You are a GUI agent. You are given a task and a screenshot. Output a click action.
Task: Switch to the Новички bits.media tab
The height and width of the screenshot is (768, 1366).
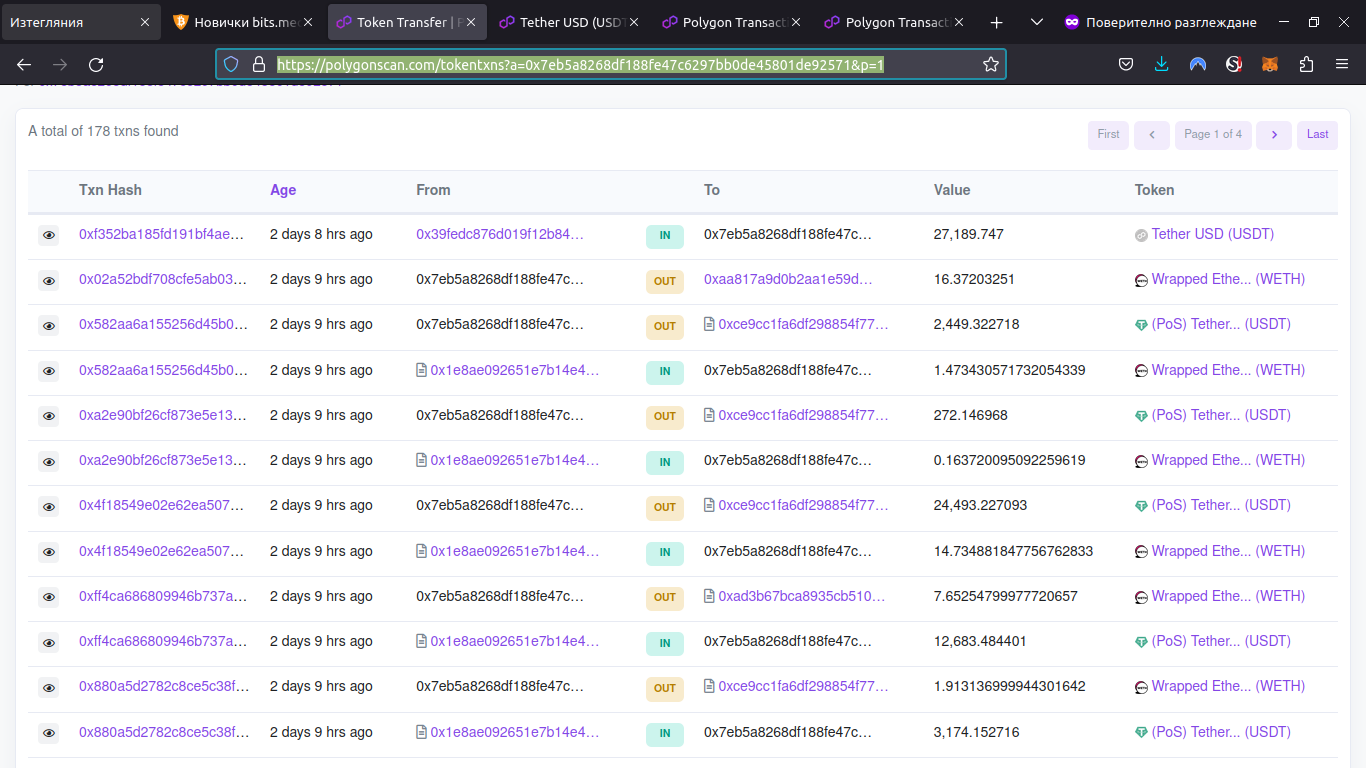[x=244, y=22]
